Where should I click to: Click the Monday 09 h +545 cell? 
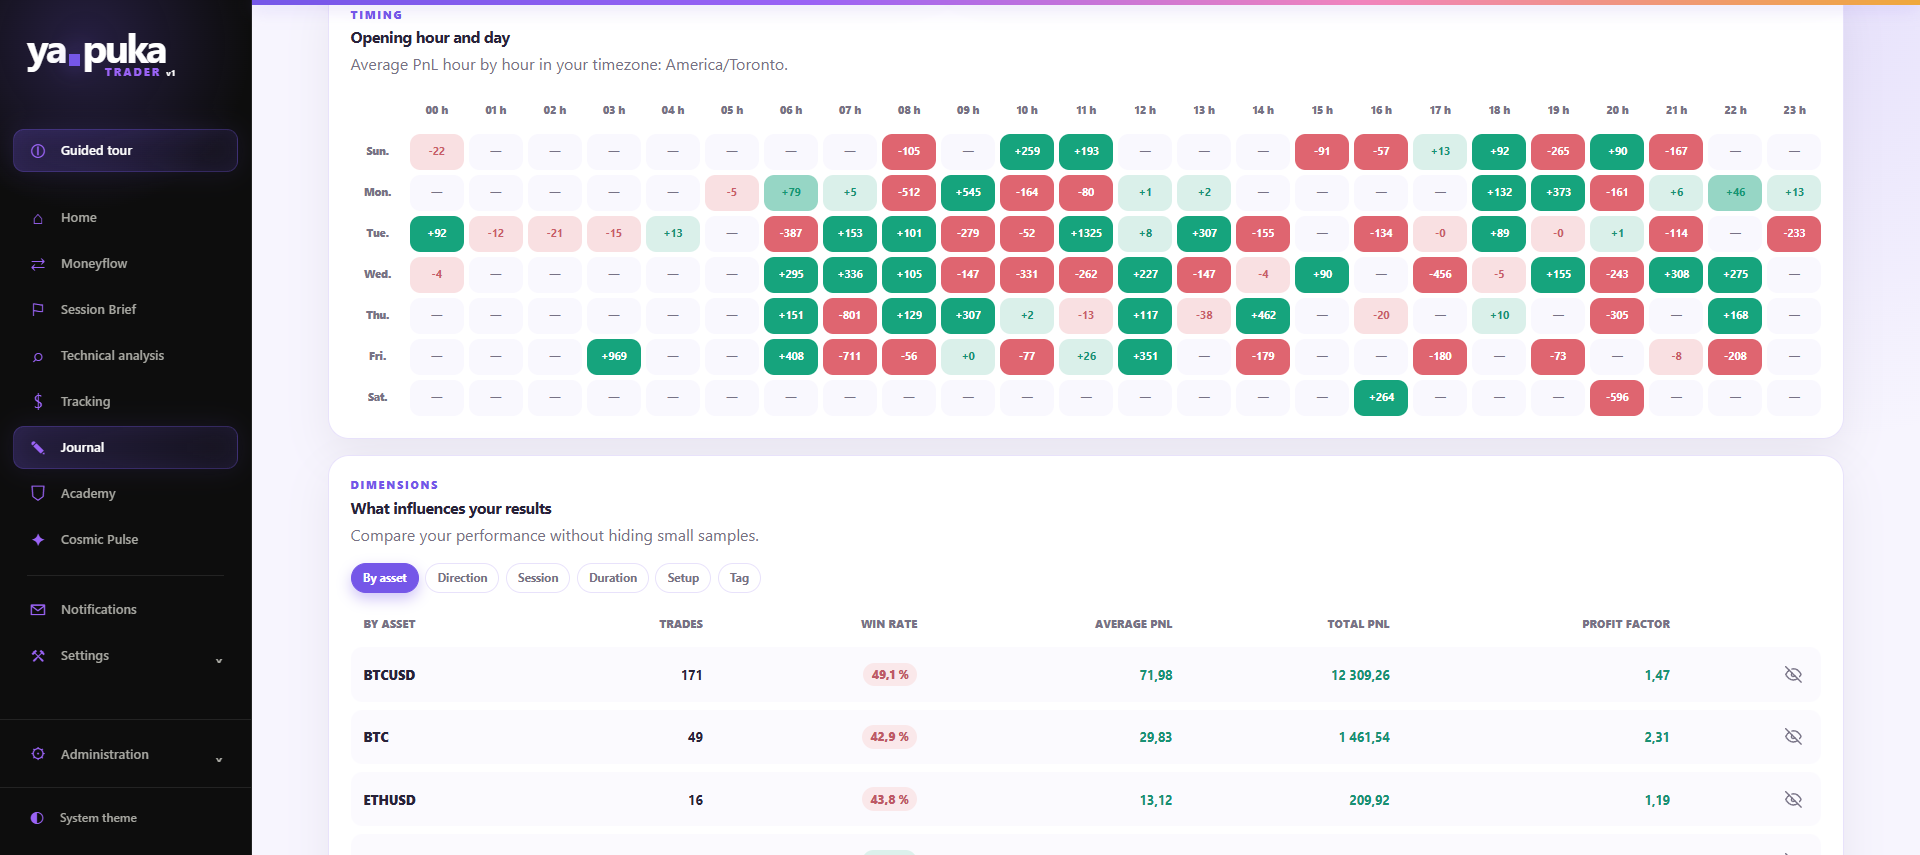click(968, 193)
